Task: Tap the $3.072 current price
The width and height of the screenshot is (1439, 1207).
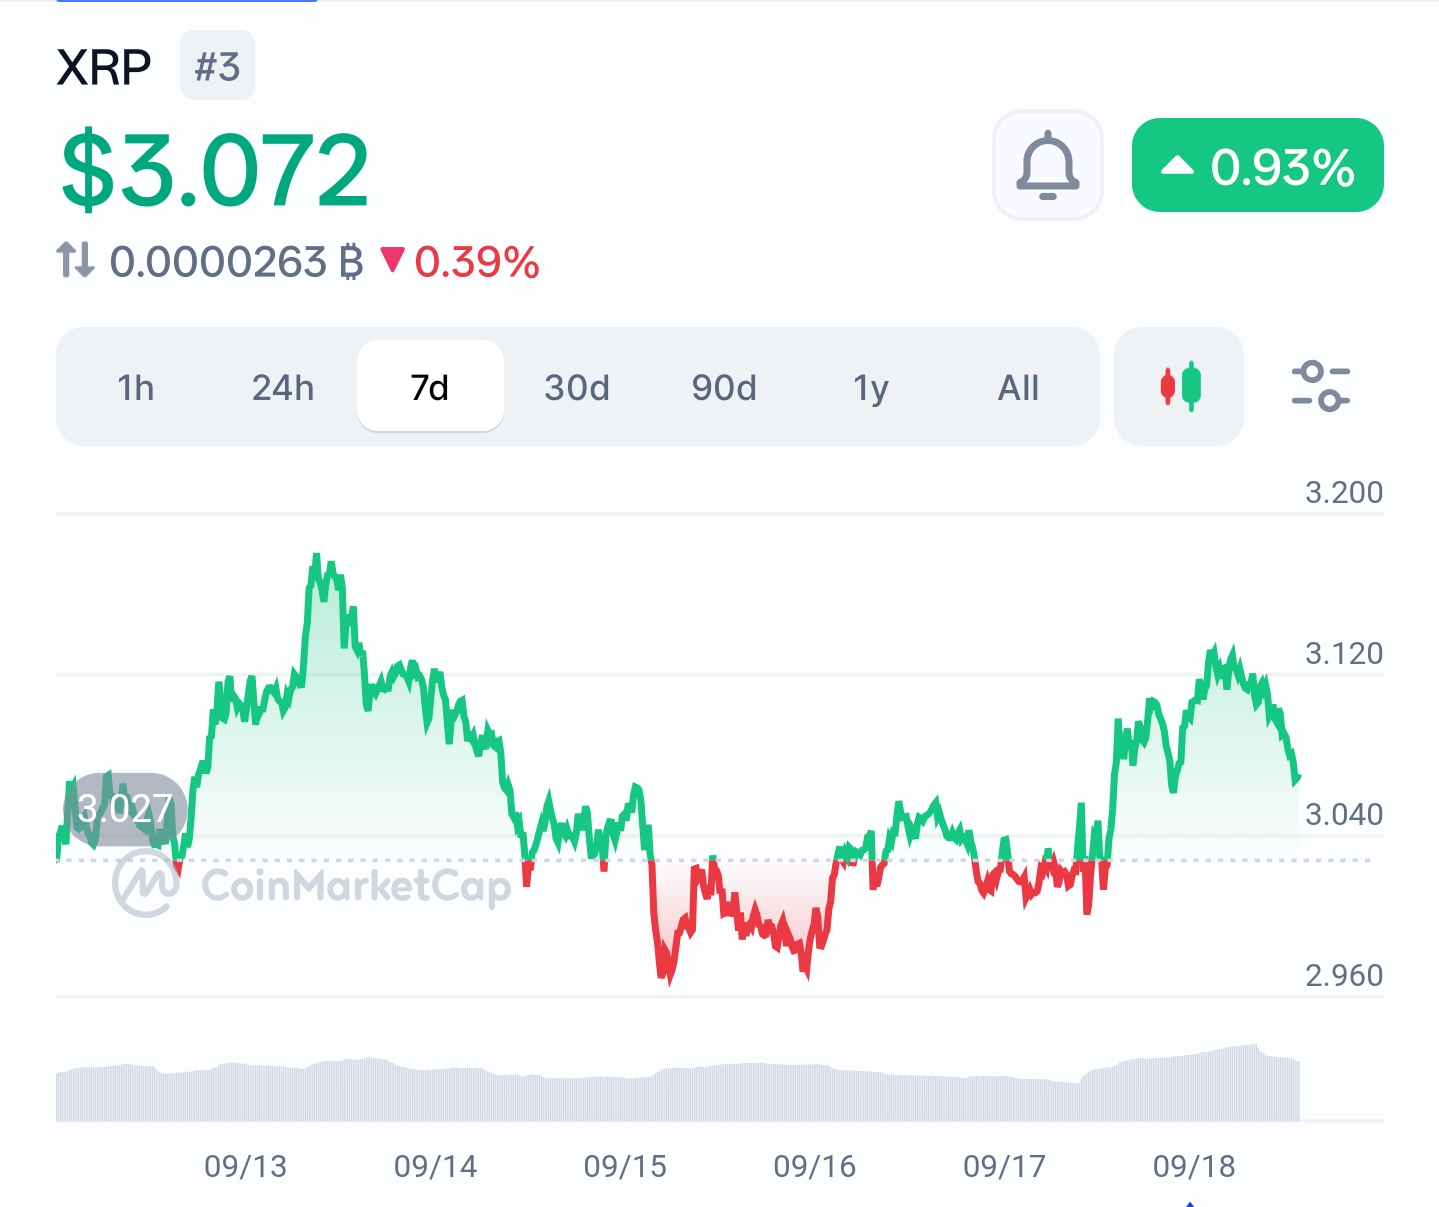Action: pos(215,170)
